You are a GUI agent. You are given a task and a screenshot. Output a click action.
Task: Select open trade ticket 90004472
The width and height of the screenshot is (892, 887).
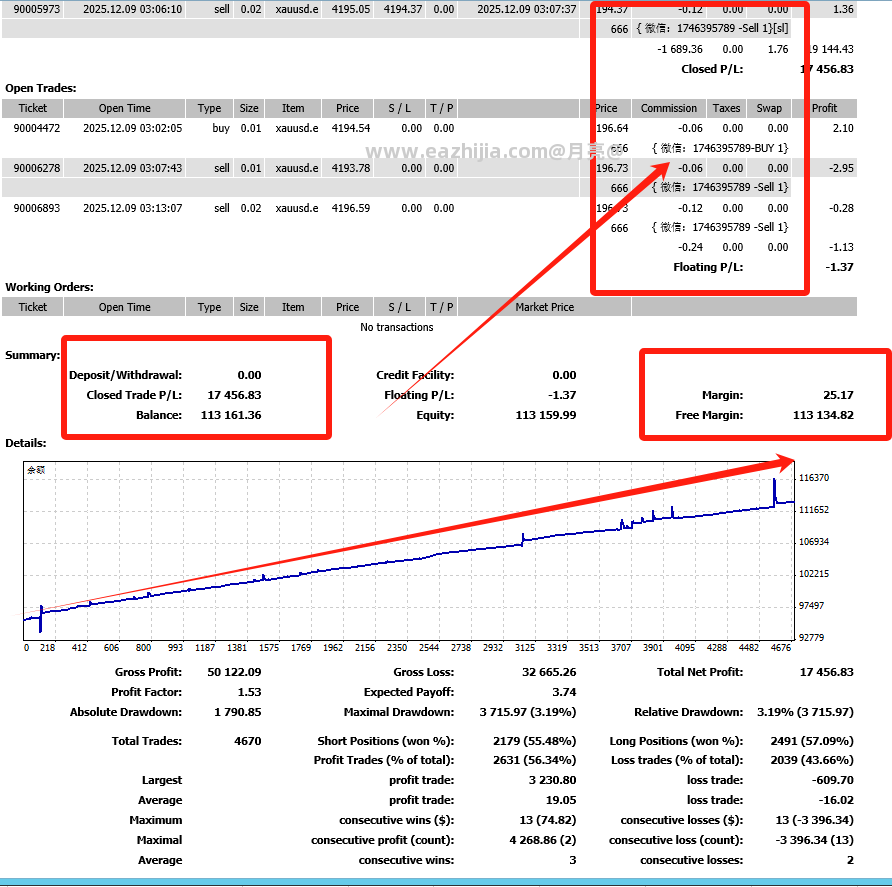[36, 128]
